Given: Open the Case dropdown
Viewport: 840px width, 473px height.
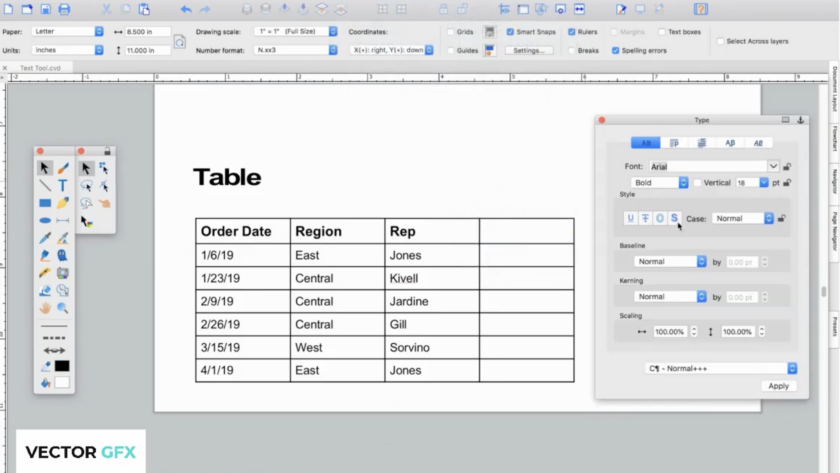Looking at the screenshot, I should [743, 219].
